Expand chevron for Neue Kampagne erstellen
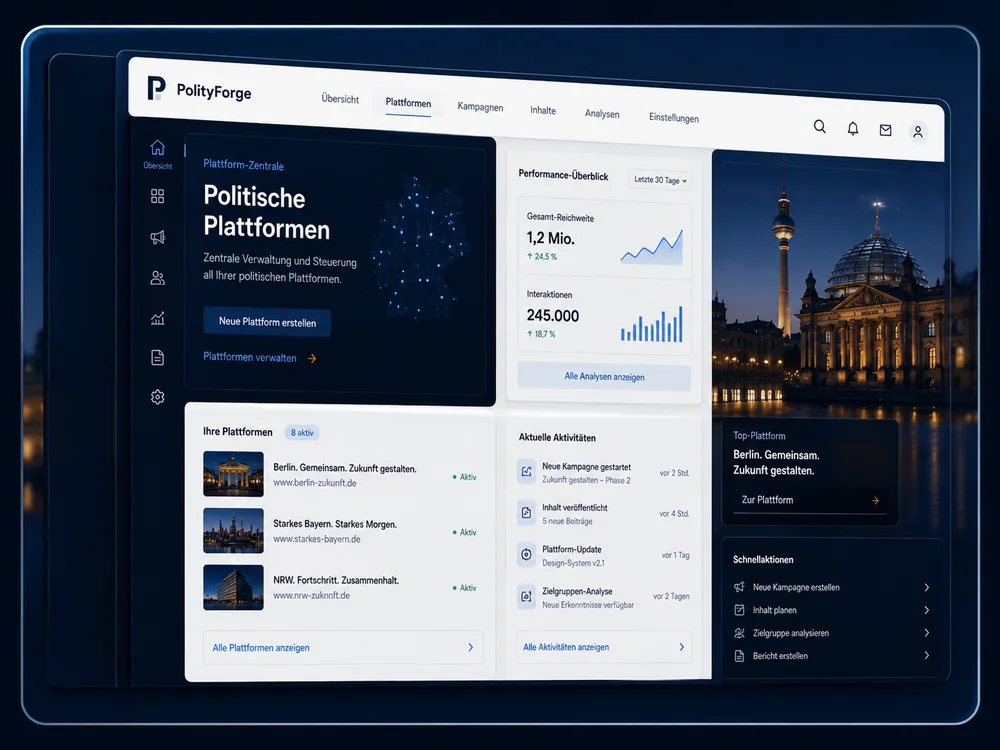1000x750 pixels. 927,587
